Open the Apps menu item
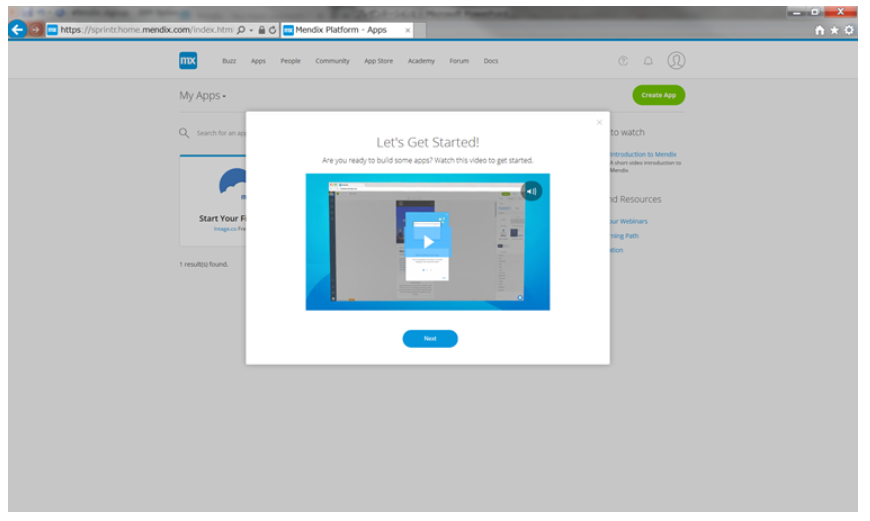 click(258, 61)
